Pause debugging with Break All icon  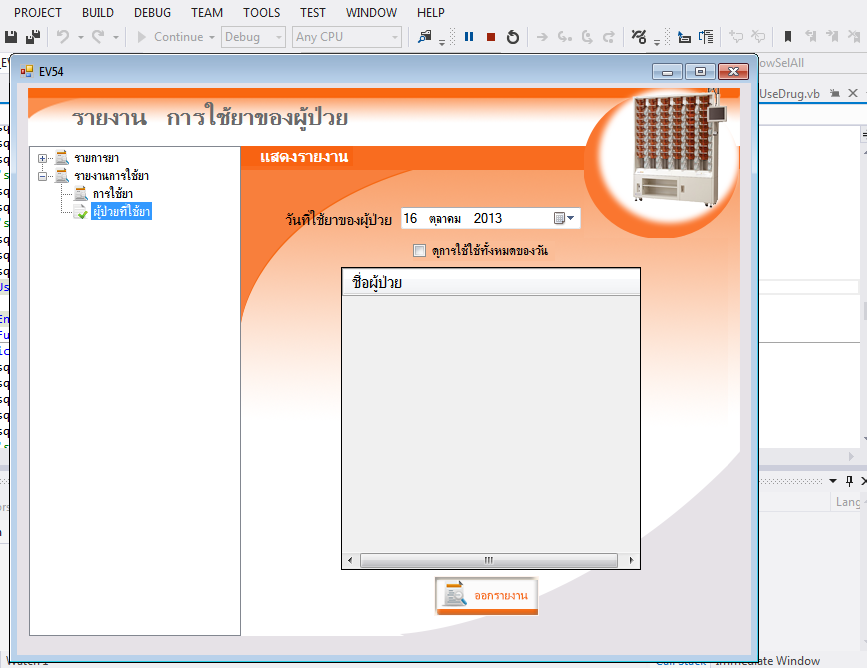(x=469, y=37)
